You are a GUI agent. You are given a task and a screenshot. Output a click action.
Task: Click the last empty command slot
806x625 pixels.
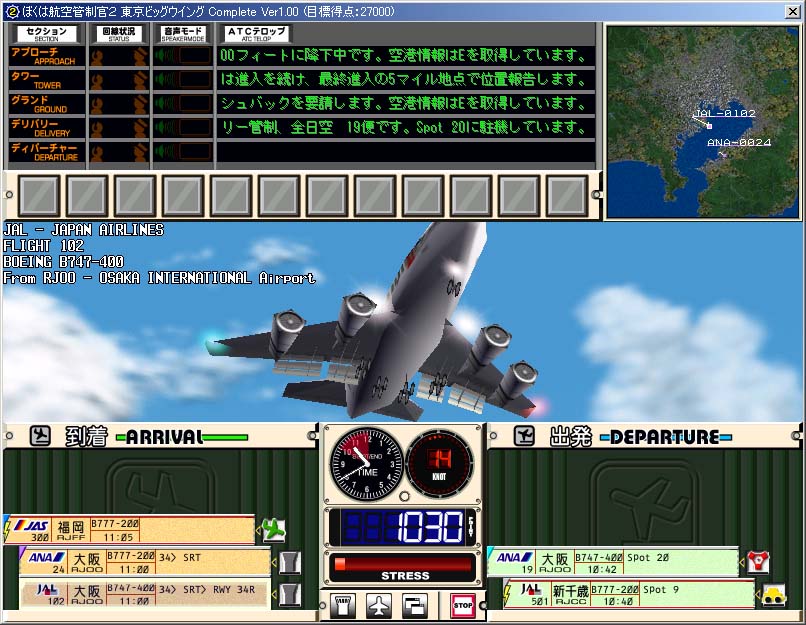point(566,195)
